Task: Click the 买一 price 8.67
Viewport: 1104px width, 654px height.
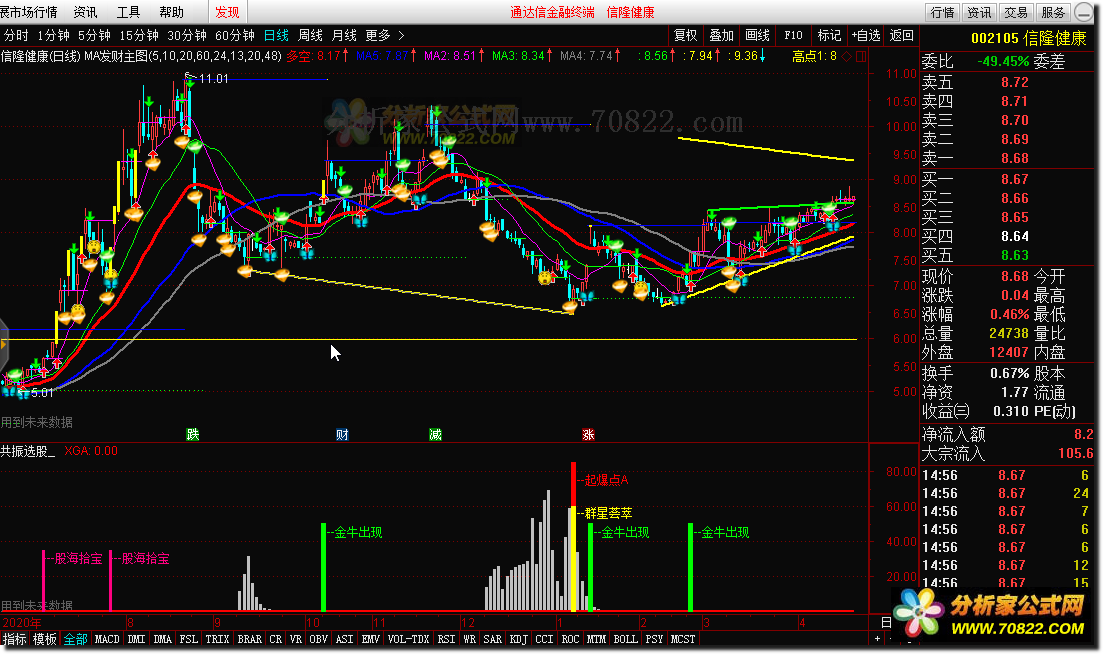Action: (x=1015, y=180)
